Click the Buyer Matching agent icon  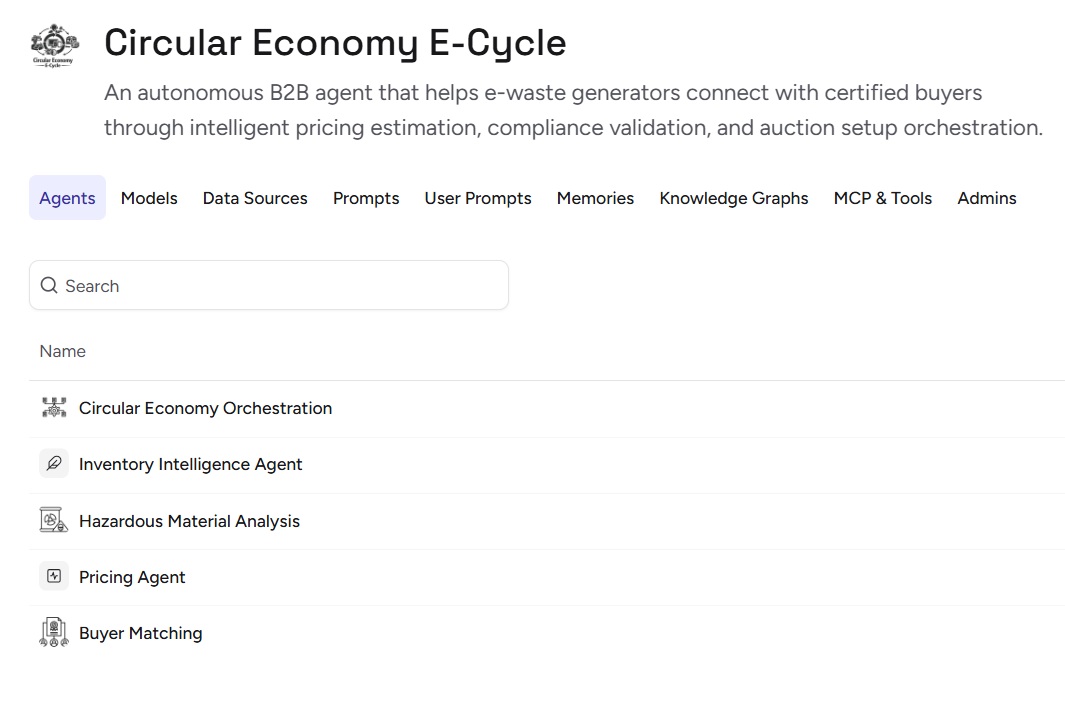[54, 632]
